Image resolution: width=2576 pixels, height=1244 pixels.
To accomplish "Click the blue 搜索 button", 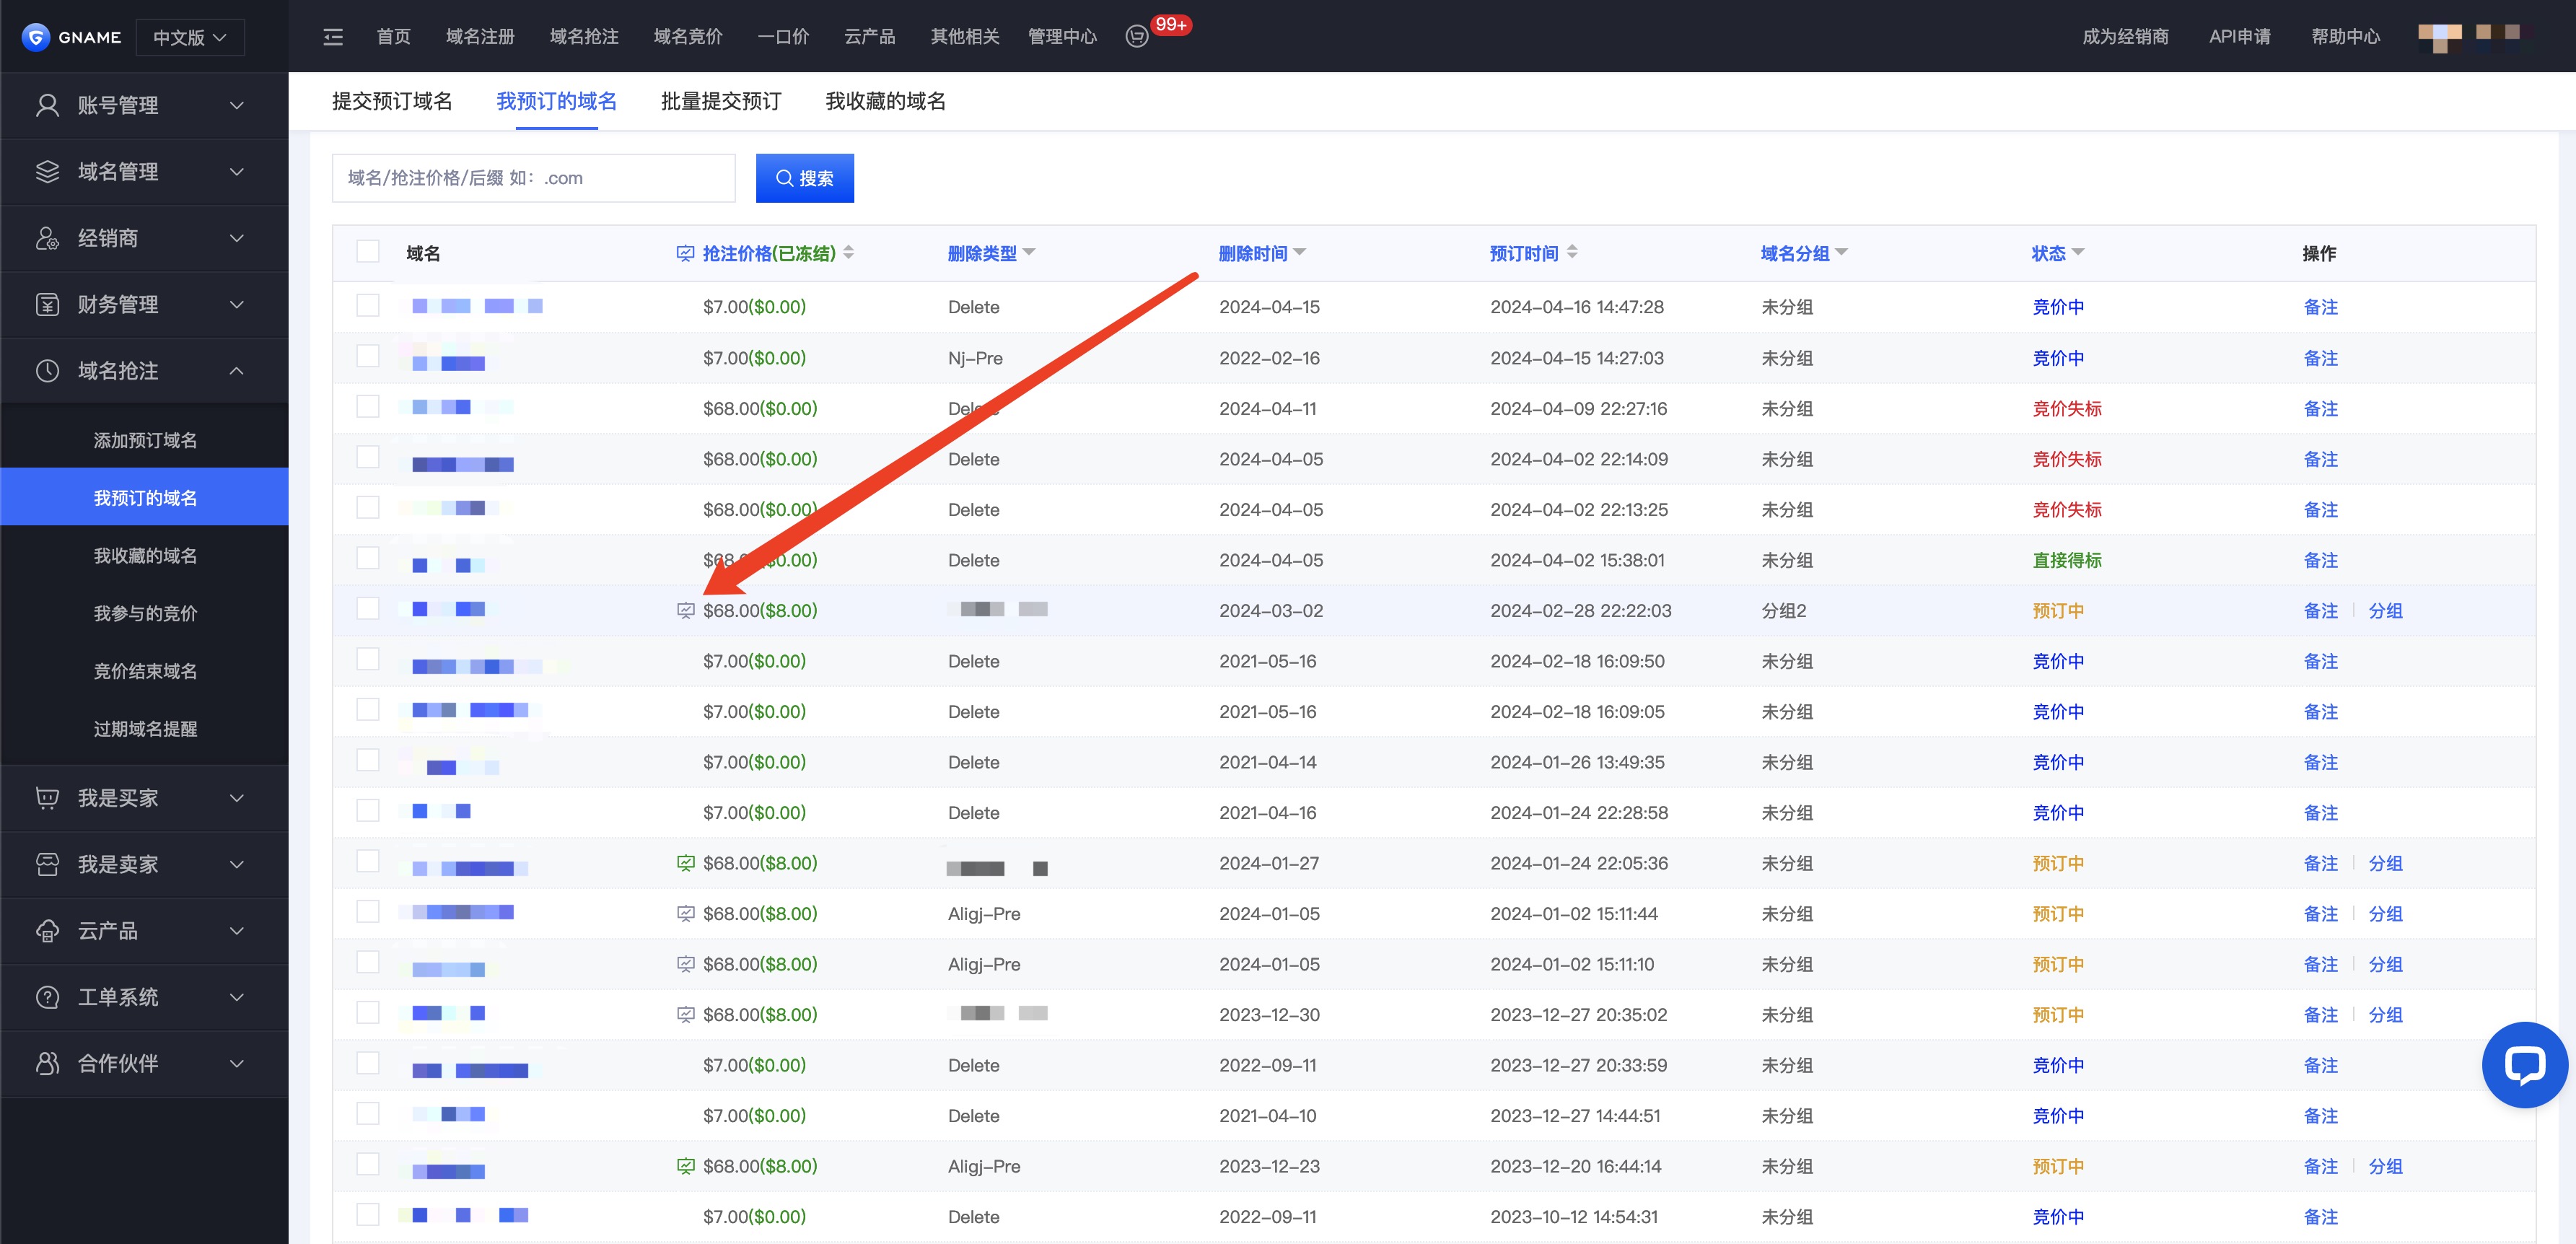I will point(805,178).
